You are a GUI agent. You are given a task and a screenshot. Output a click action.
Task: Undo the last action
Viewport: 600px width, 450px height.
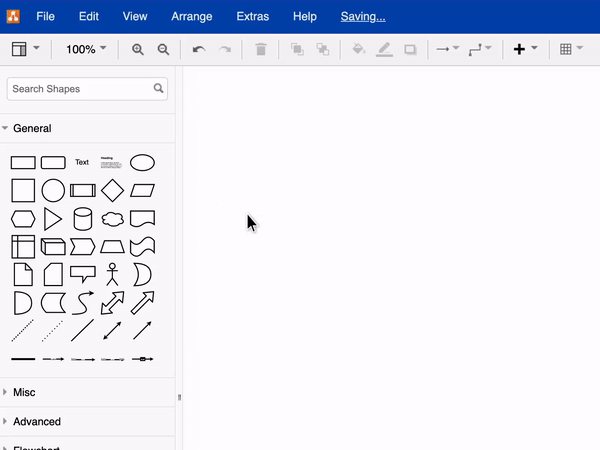(x=199, y=49)
